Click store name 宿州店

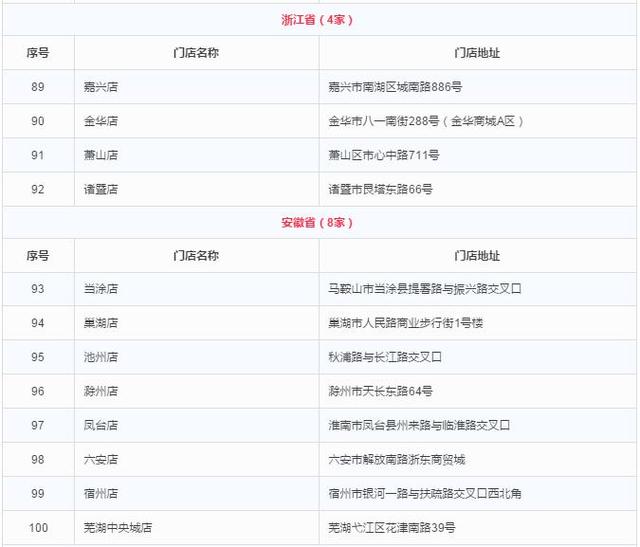(x=101, y=494)
